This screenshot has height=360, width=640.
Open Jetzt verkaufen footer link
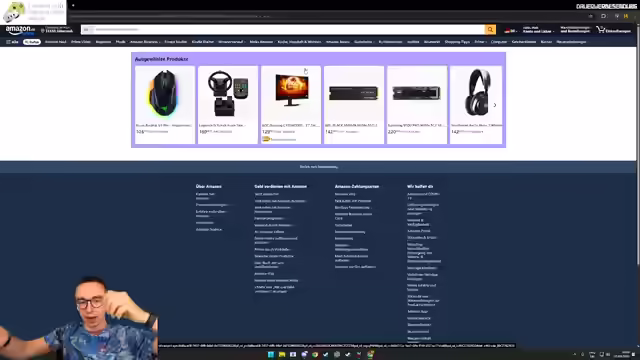click(267, 194)
